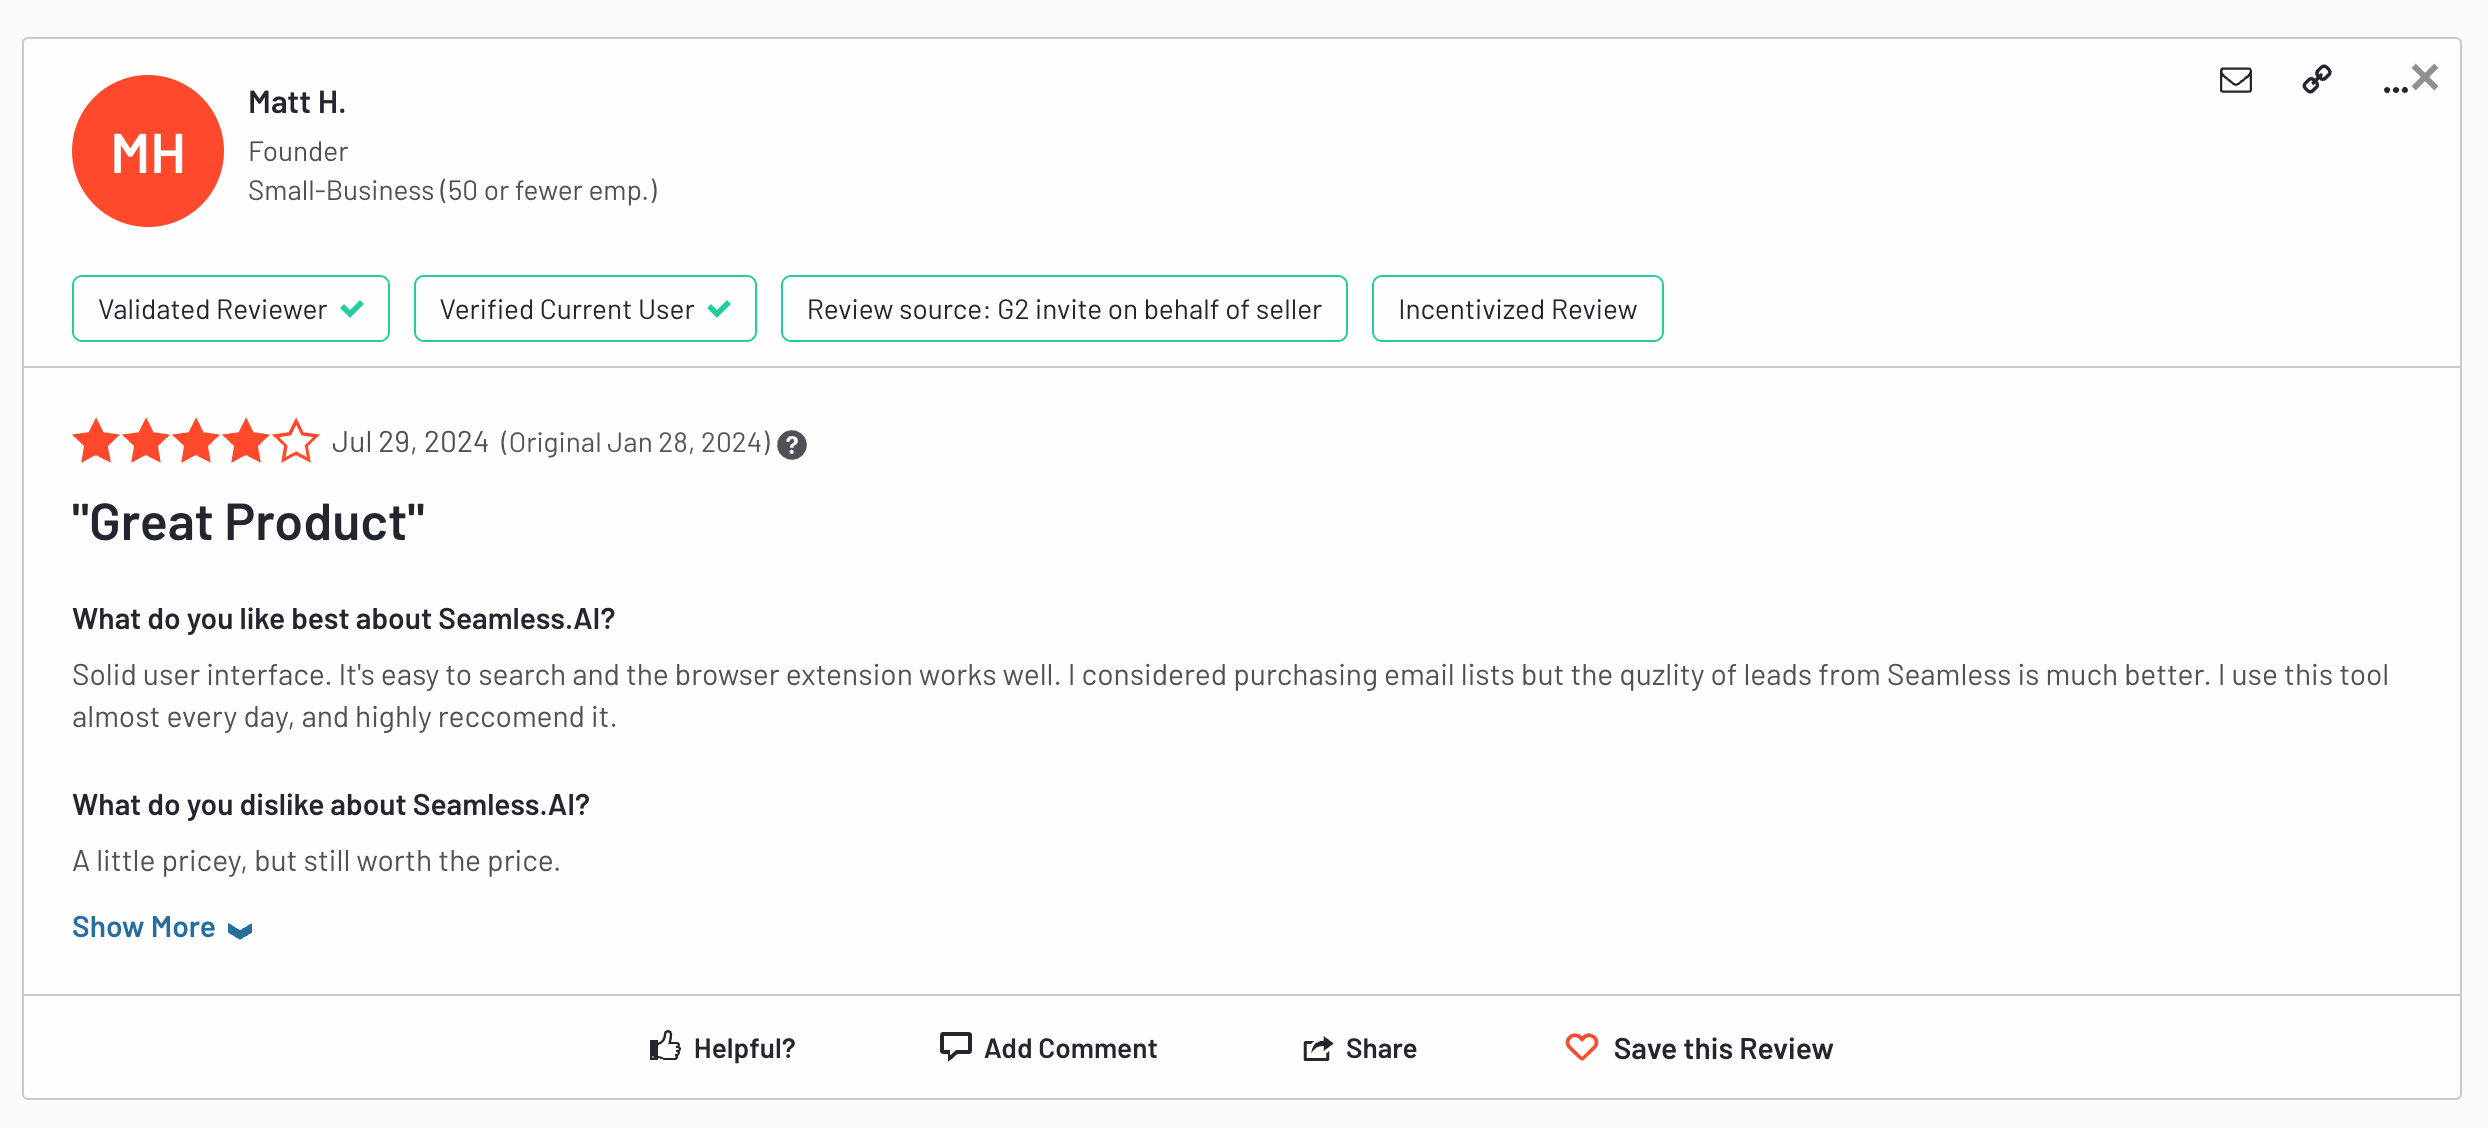Click "A little pricey, but still worth the price."
Viewport: 2488px width, 1128px height.
pyautogui.click(x=316, y=861)
